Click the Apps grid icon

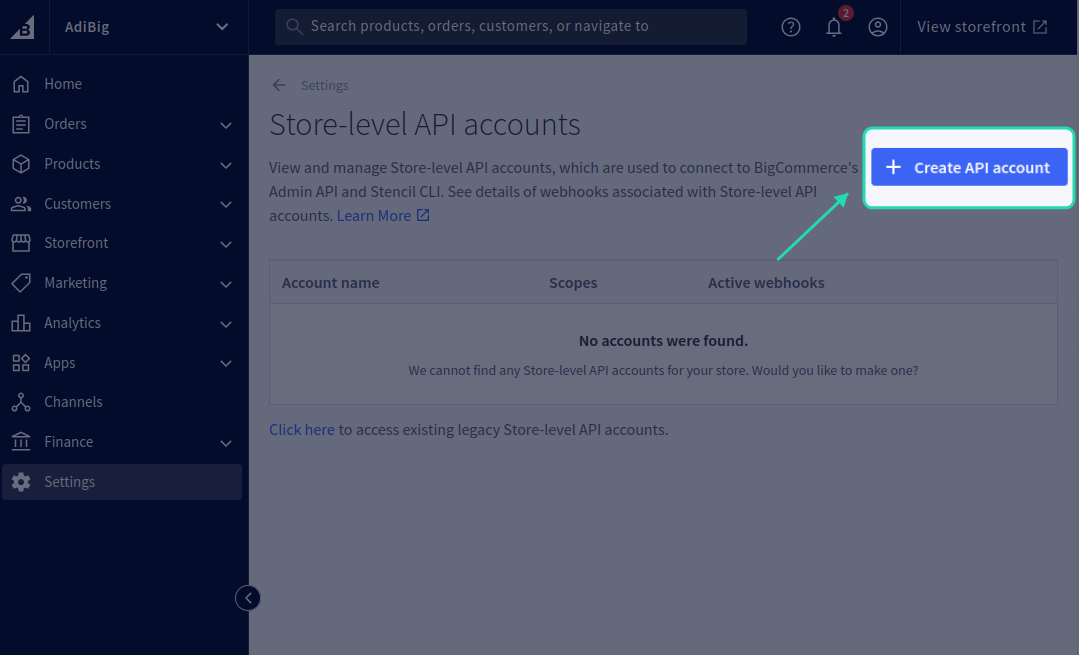click(x=21, y=363)
